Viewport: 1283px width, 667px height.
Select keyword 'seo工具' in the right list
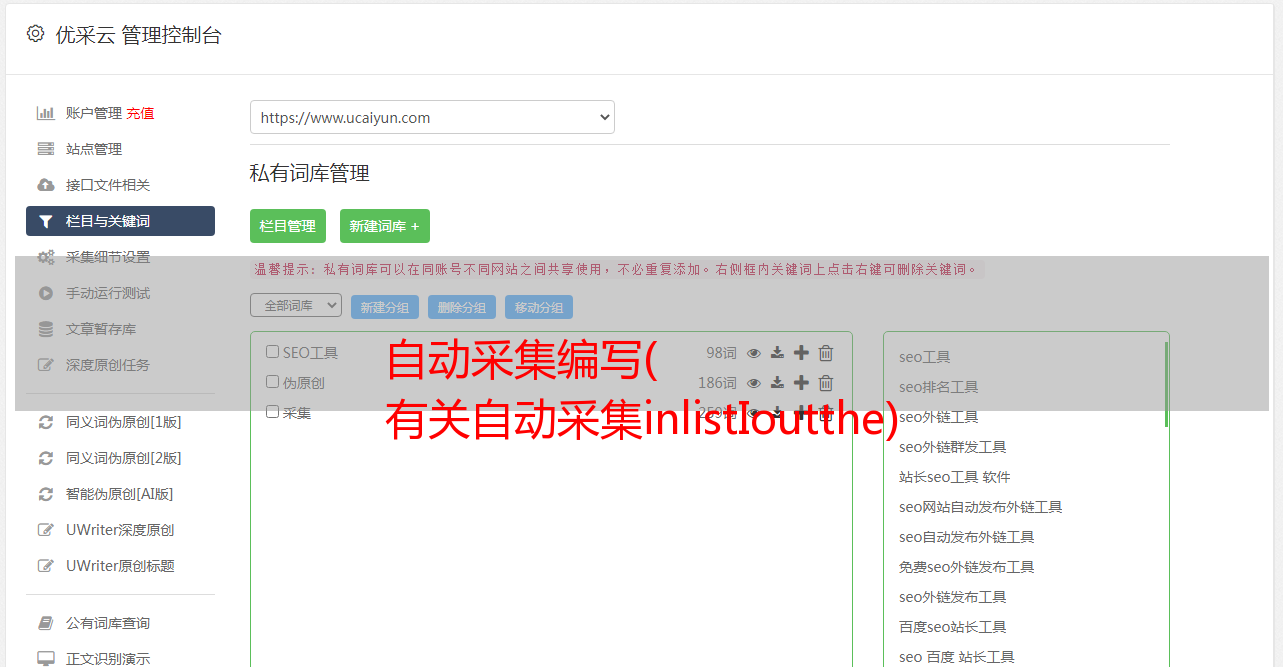924,357
